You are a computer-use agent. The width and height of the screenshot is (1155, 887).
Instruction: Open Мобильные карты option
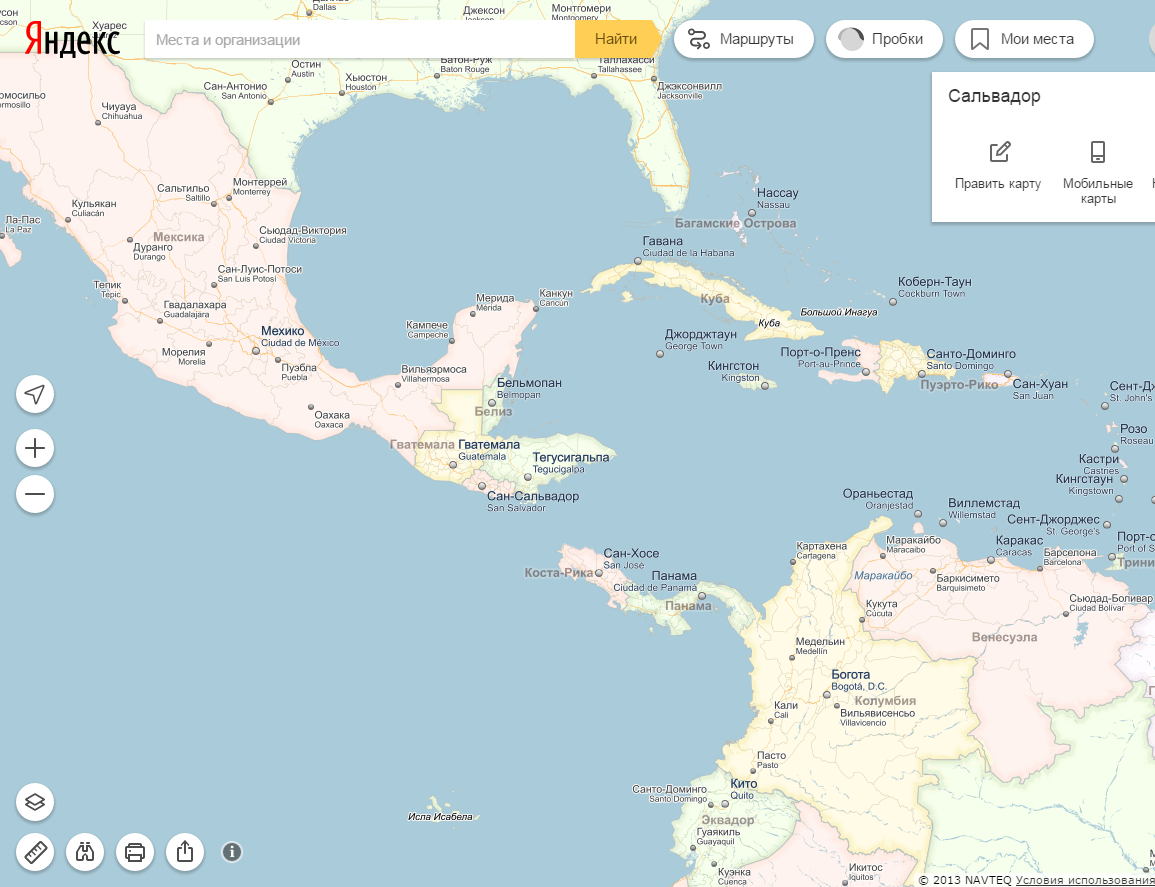click(x=1097, y=153)
